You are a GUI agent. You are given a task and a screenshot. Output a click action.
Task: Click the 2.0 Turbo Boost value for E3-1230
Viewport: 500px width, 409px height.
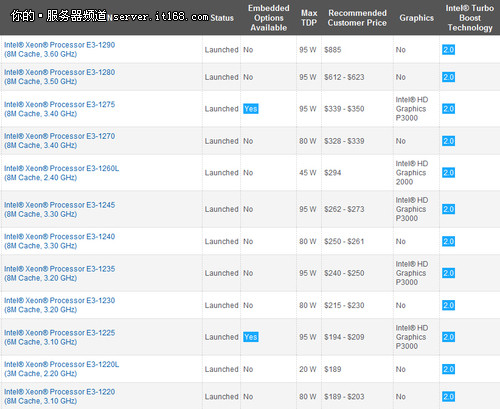tap(448, 305)
